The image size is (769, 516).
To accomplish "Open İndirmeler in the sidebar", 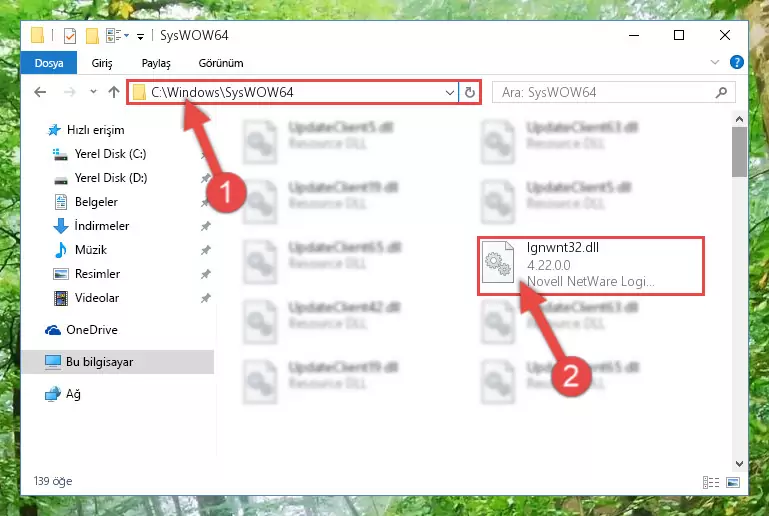I will (x=102, y=226).
